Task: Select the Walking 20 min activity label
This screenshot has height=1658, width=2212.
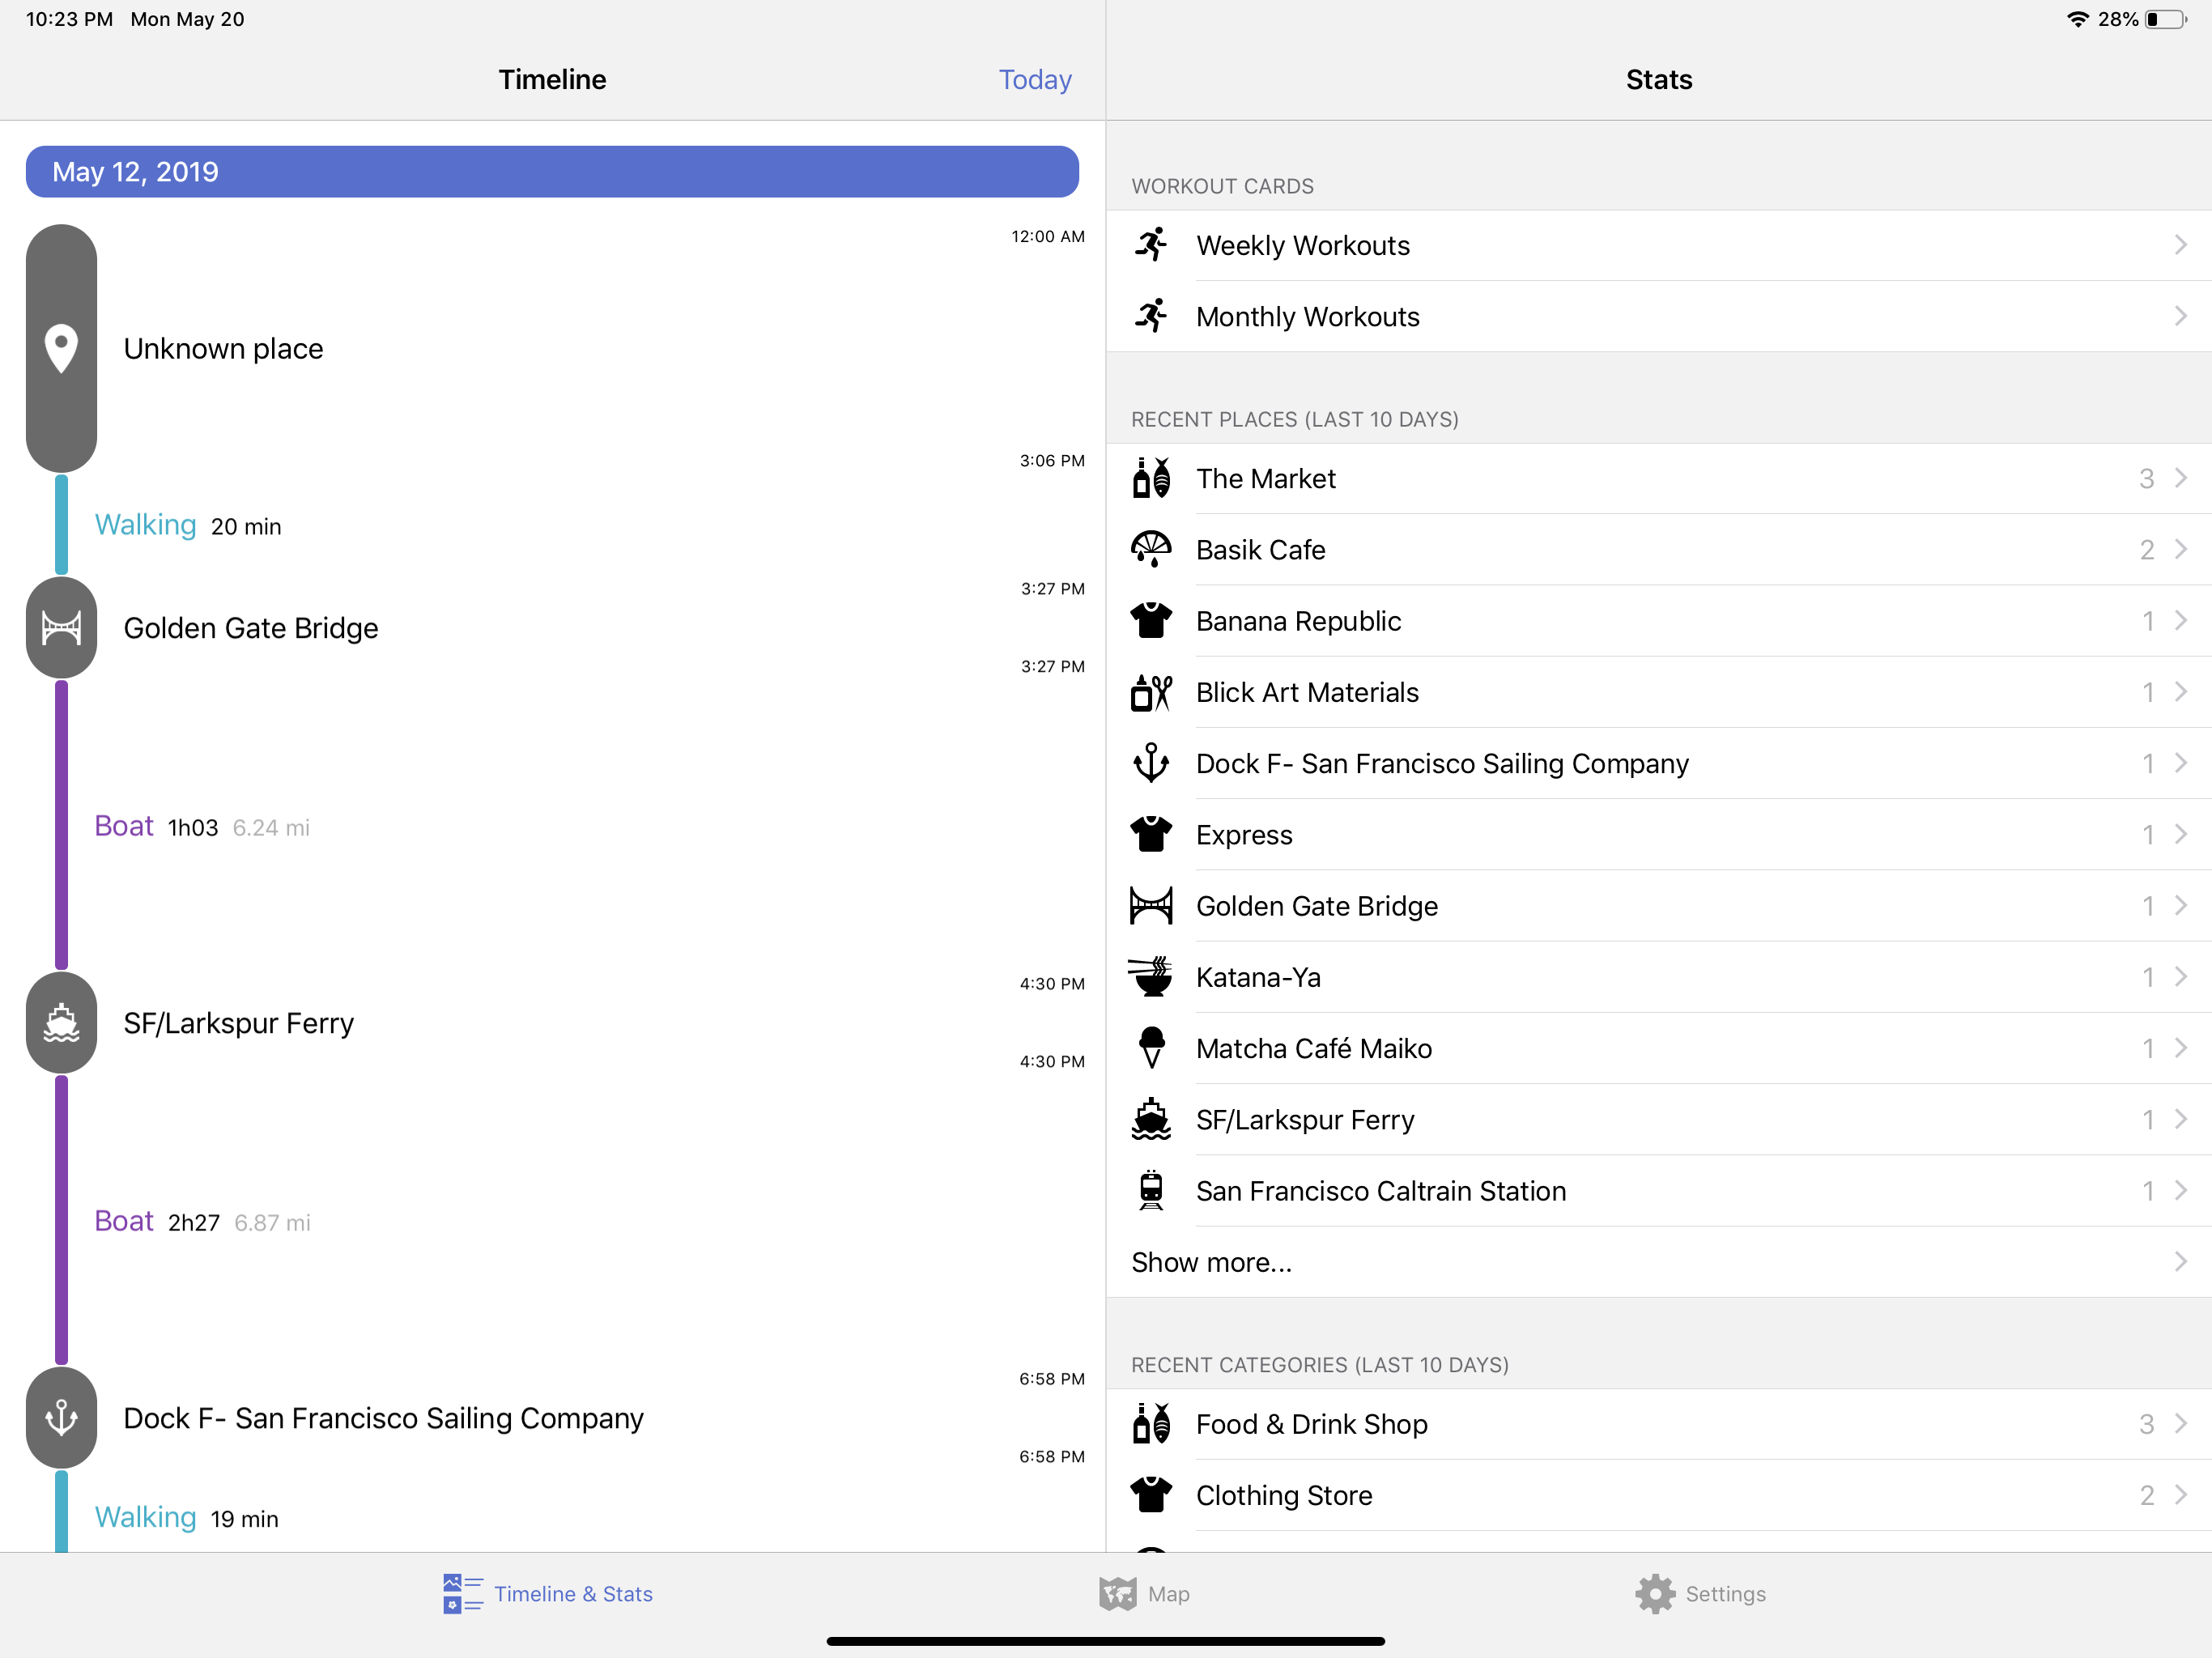Action: tap(188, 525)
